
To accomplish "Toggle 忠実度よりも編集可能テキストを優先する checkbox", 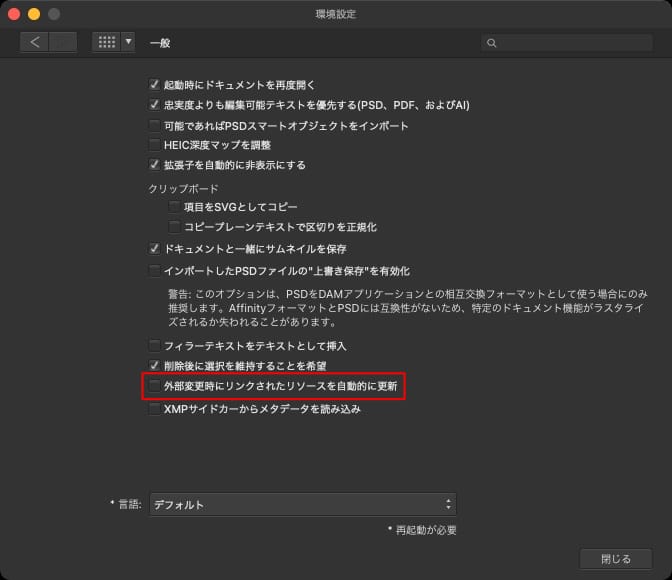I will tap(154, 105).
